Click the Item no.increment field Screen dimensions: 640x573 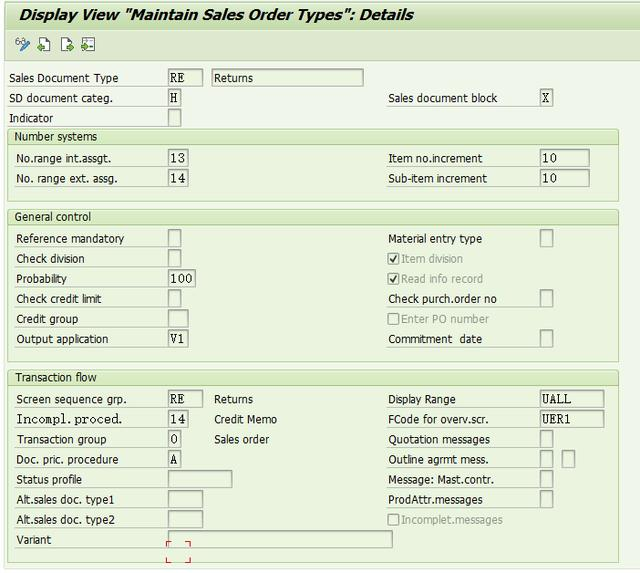(564, 158)
